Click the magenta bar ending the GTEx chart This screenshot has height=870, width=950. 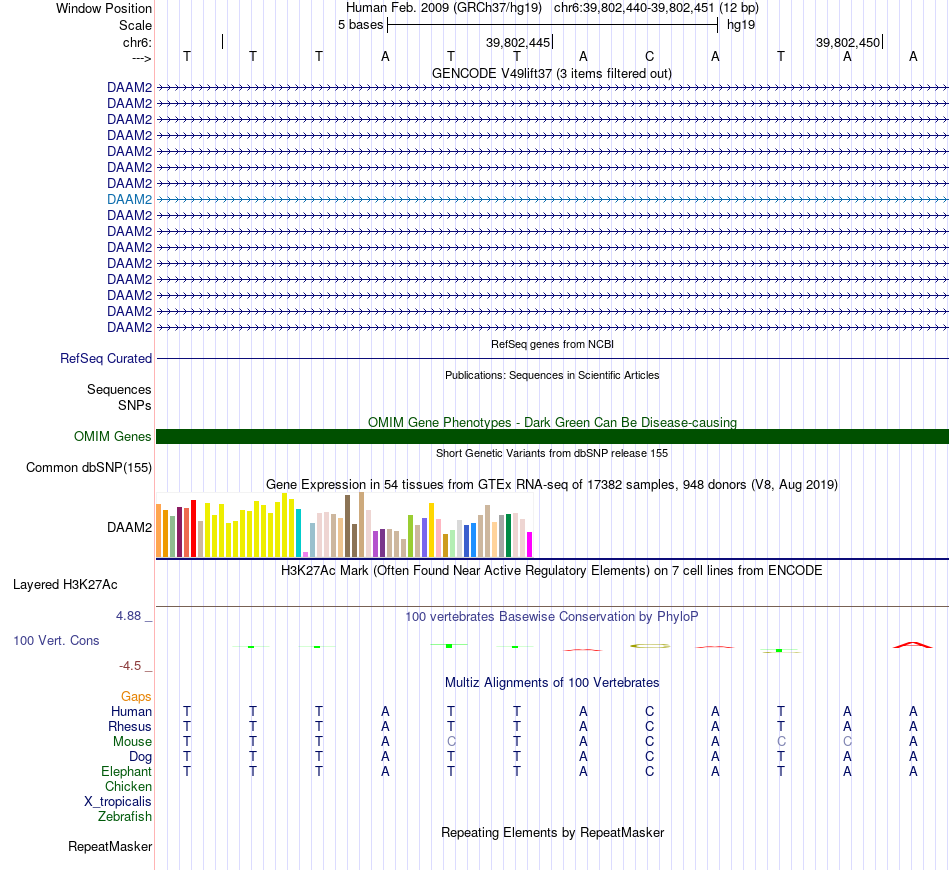(x=530, y=544)
